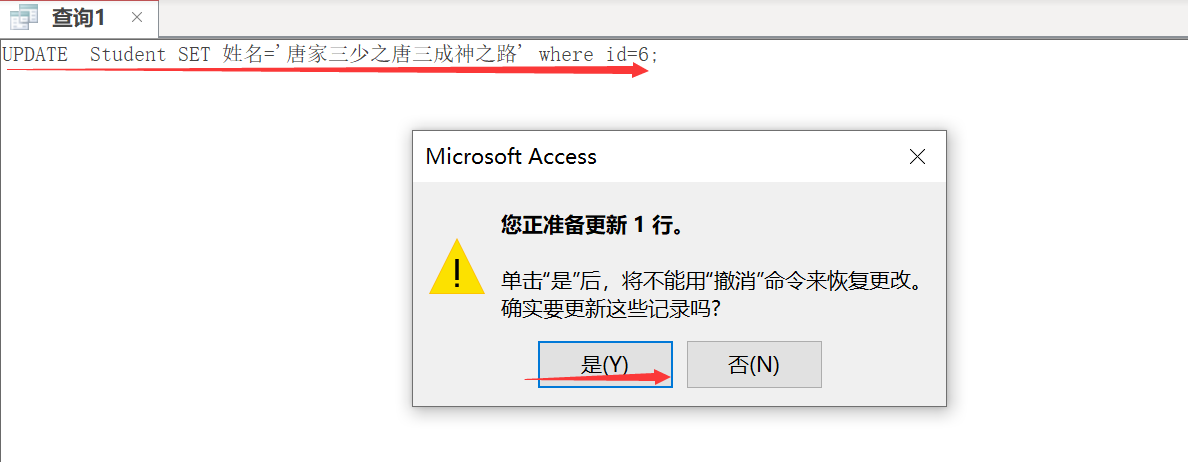Click the red arrow pointing to 是(Y)

point(599,376)
